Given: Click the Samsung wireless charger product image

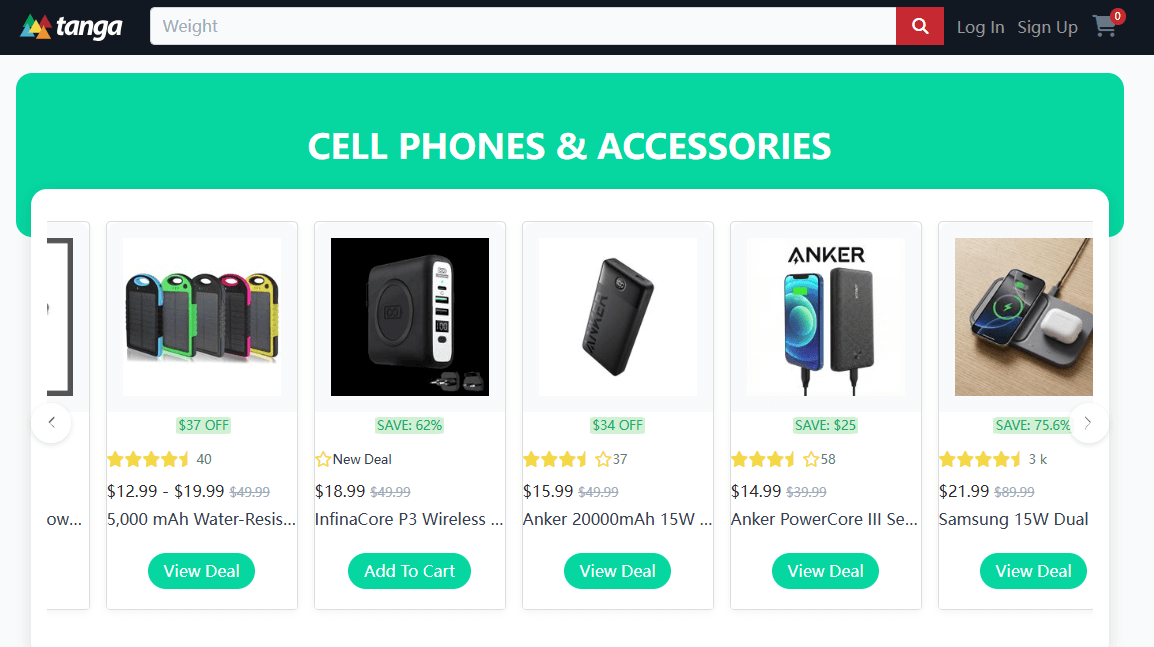Looking at the screenshot, I should click(x=1023, y=317).
